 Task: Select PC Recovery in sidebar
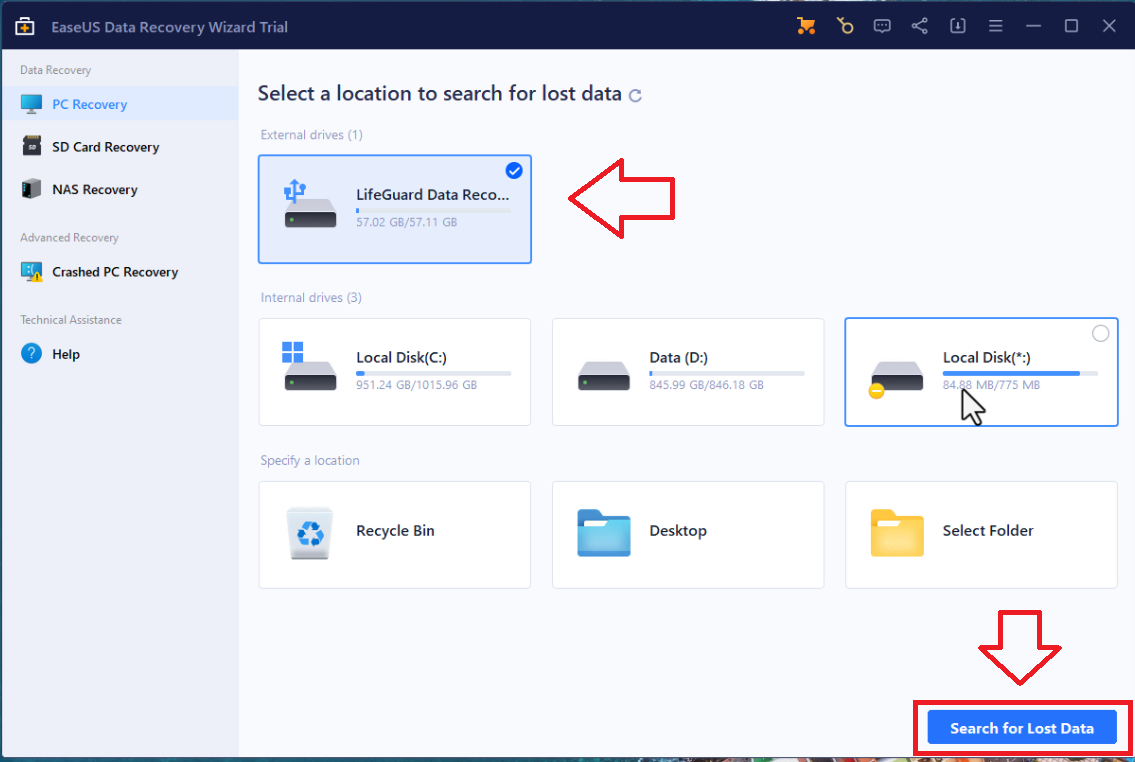89,104
